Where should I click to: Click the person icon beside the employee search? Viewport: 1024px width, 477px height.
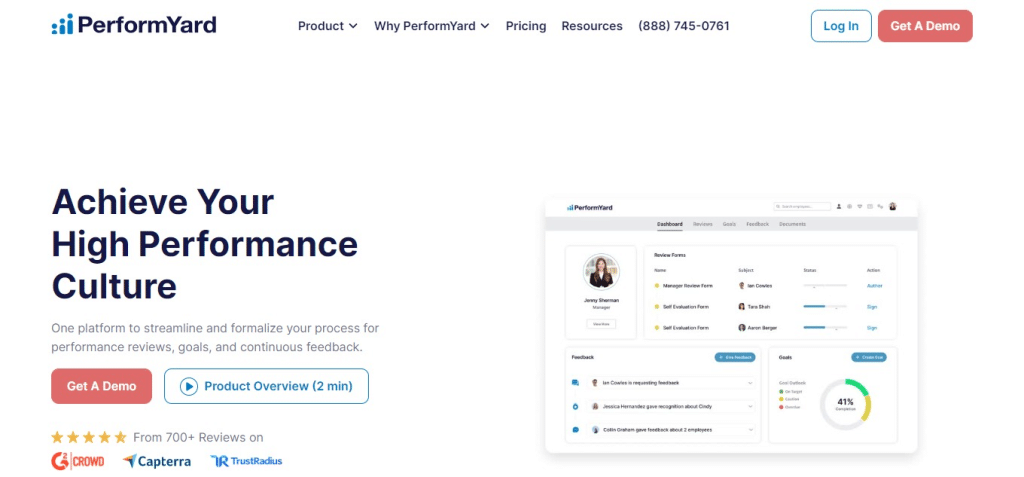click(x=839, y=206)
